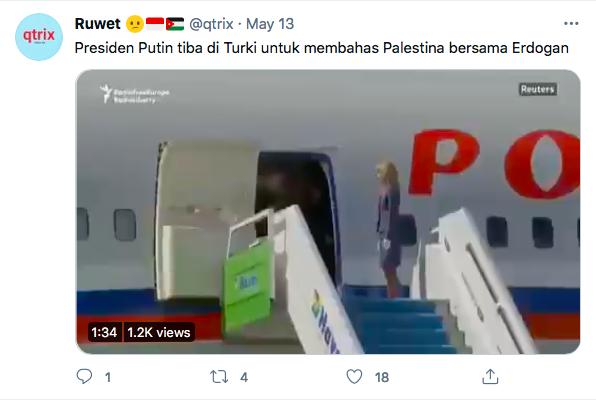This screenshot has width=596, height=407.
Task: Like the tweet with the heart icon
Action: [354, 377]
